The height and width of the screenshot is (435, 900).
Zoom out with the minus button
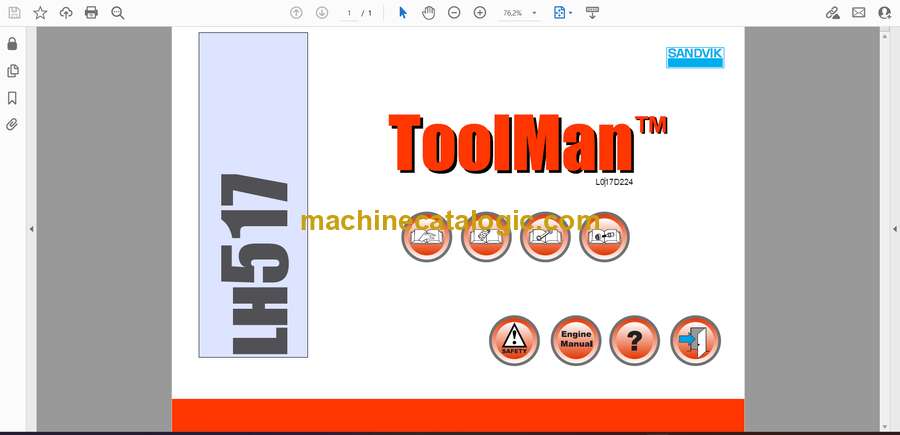point(454,13)
